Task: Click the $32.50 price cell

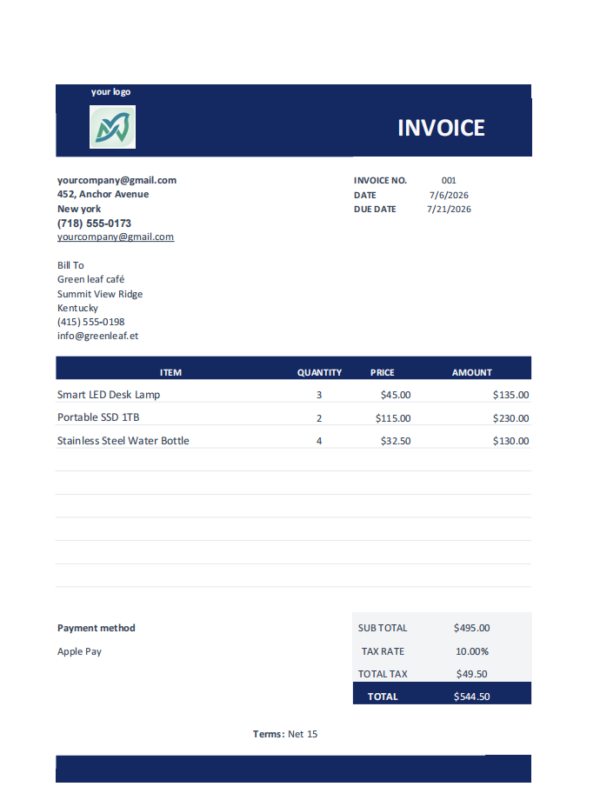Action: [395, 441]
